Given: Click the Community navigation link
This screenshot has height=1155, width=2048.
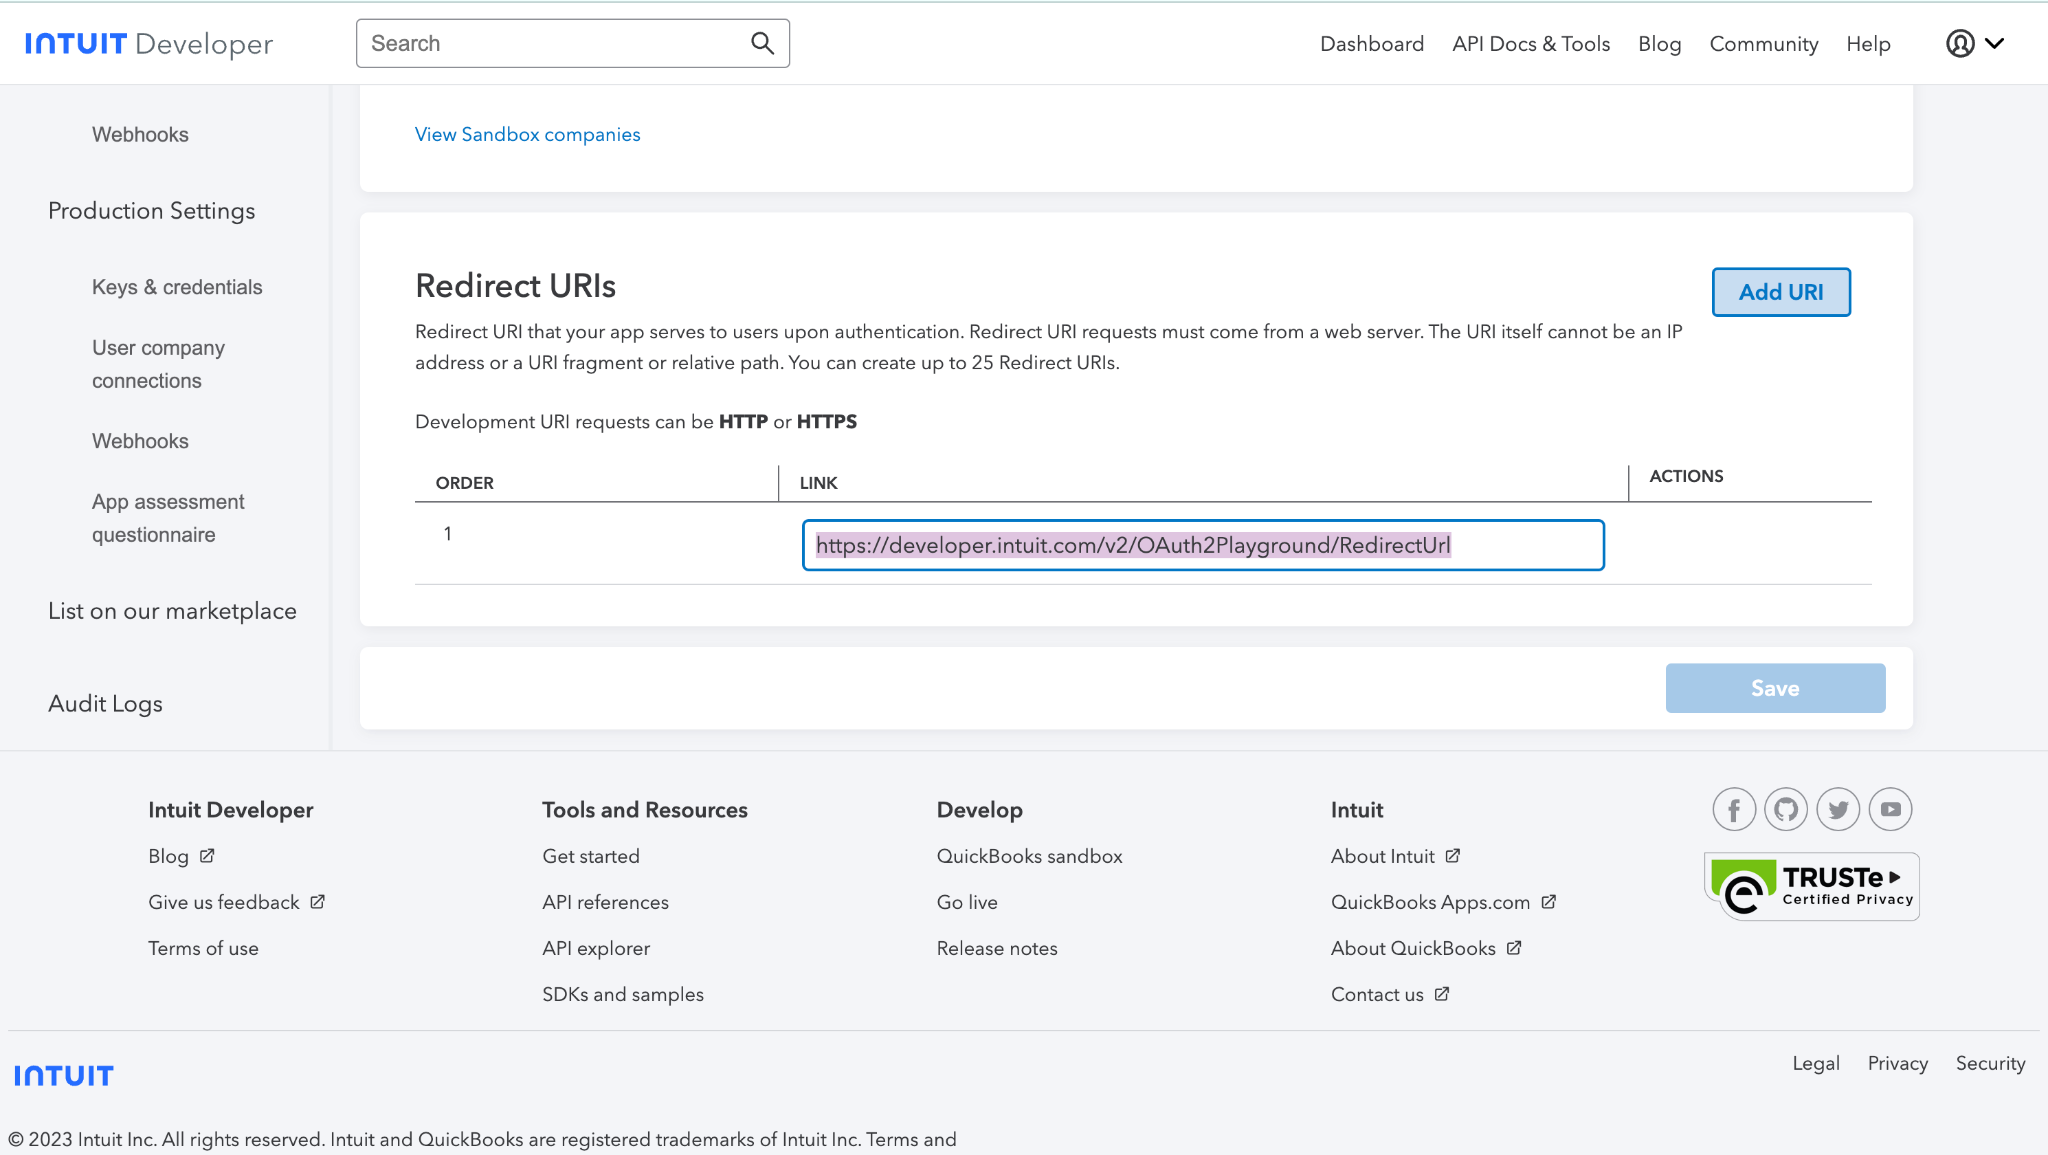Looking at the screenshot, I should pos(1764,44).
